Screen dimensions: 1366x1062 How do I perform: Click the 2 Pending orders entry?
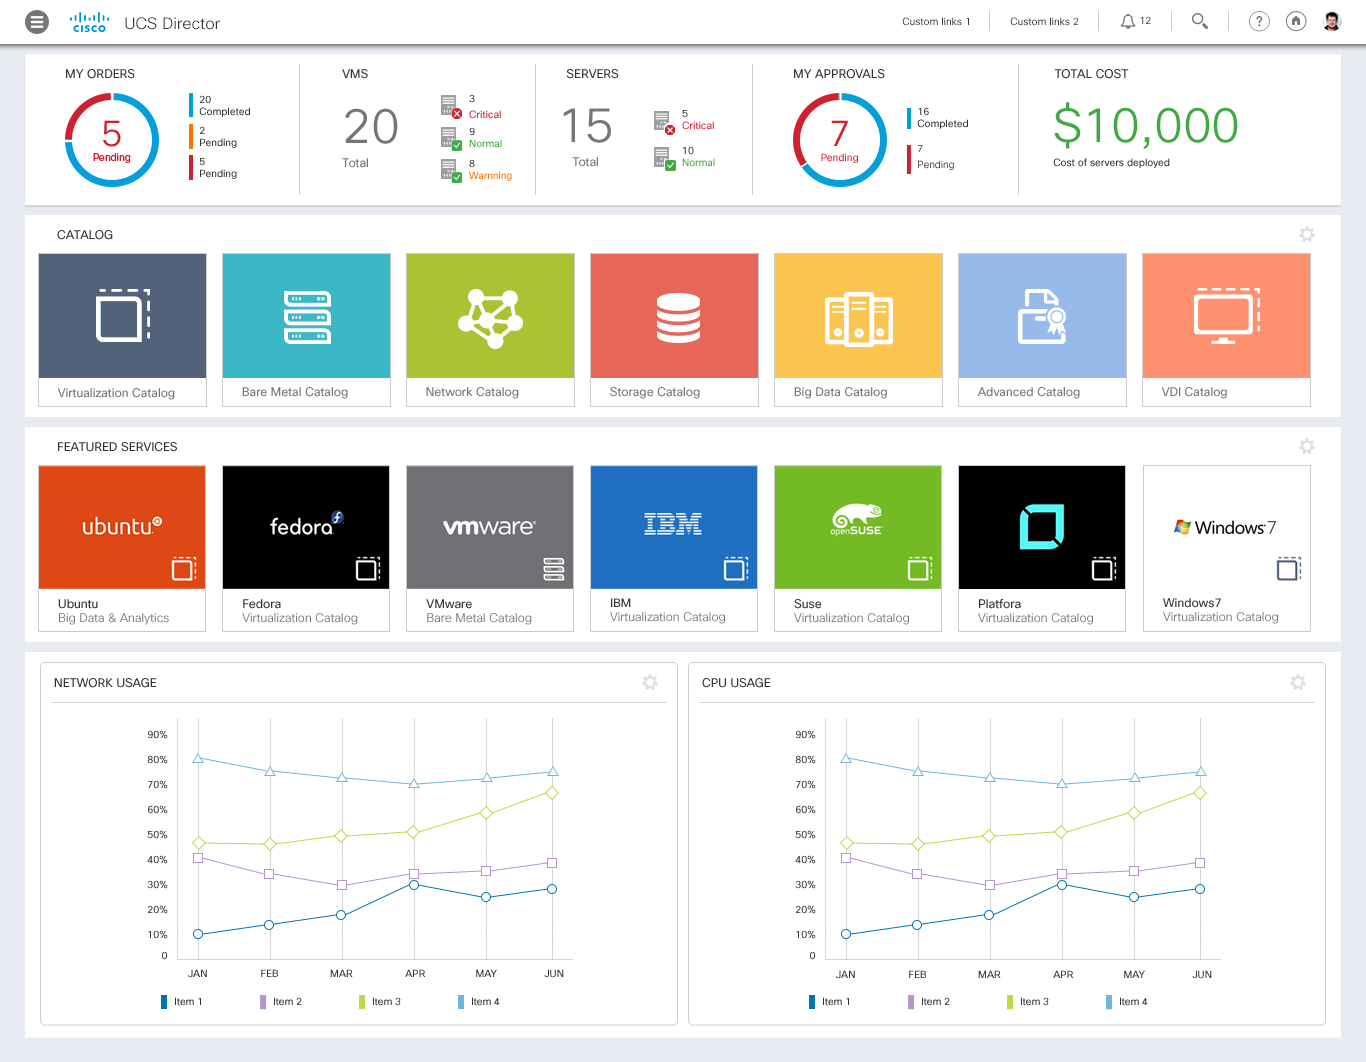point(214,136)
